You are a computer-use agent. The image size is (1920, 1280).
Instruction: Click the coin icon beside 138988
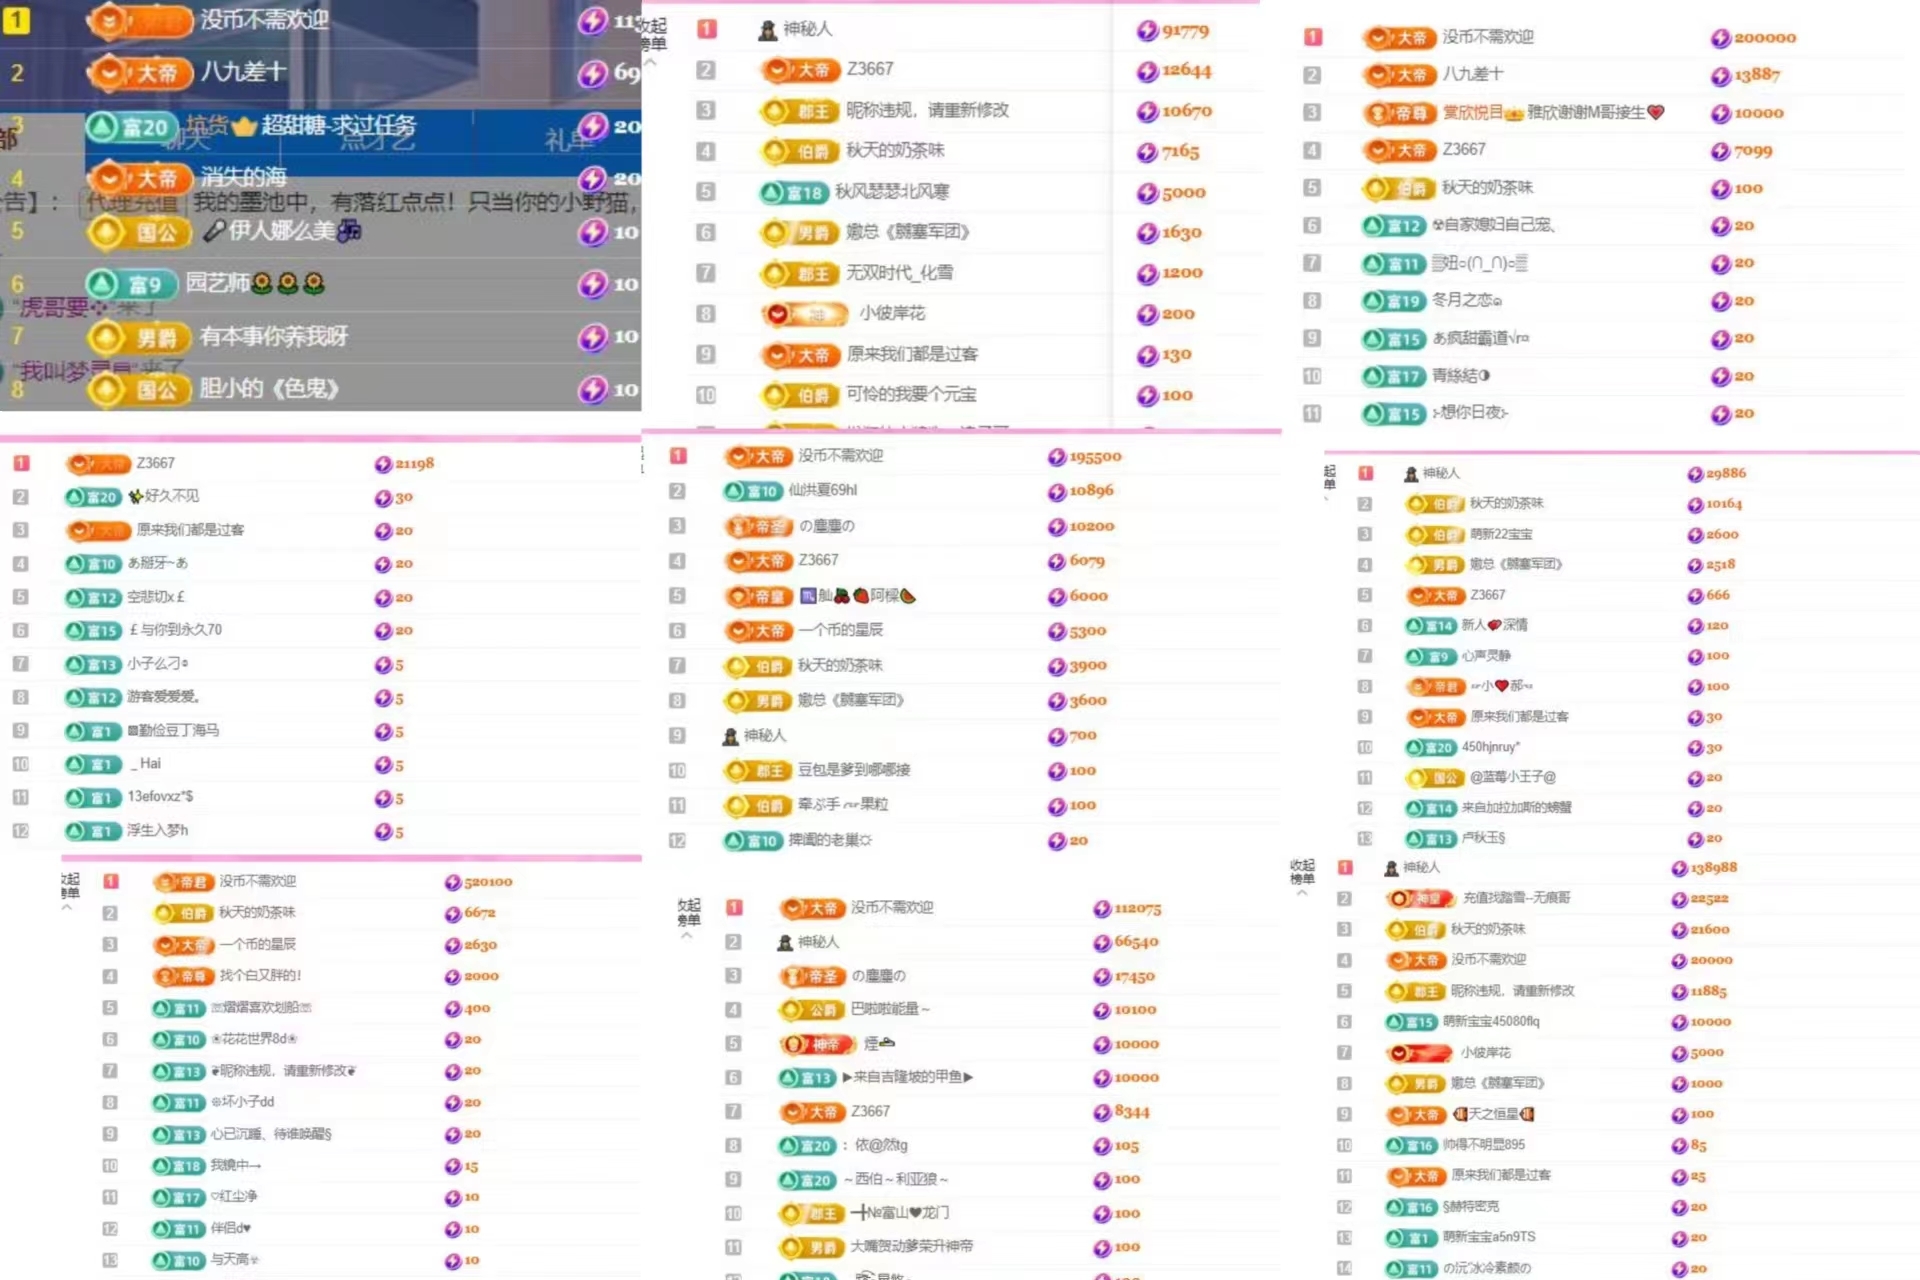click(1680, 868)
